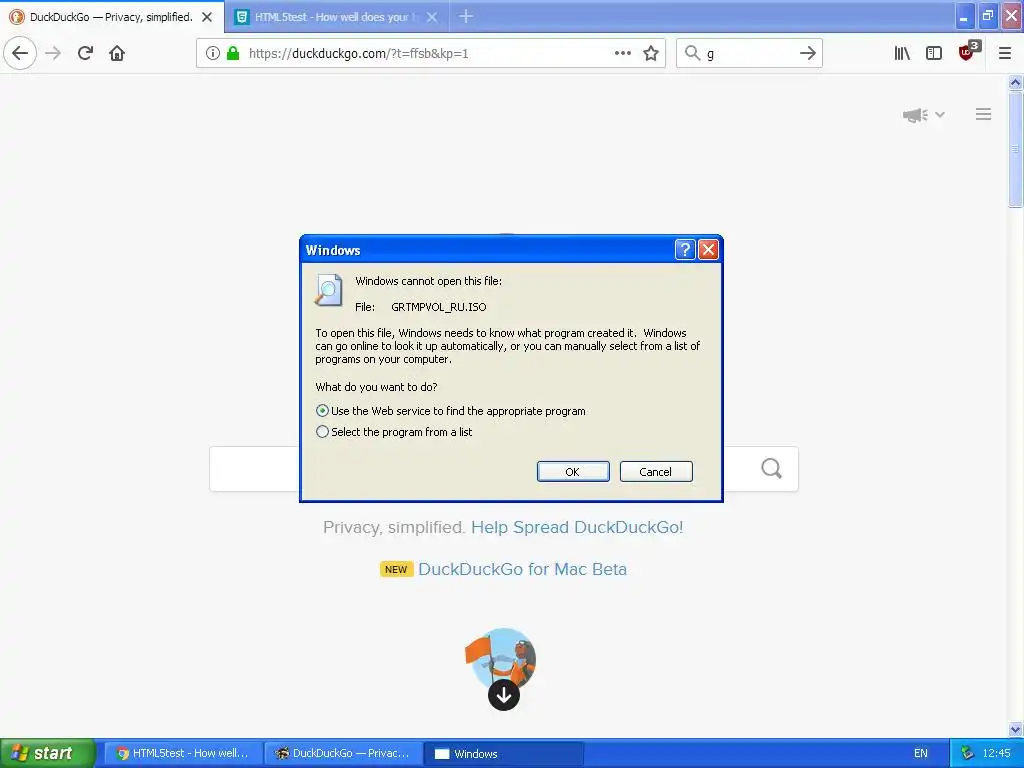The image size is (1024, 768).
Task: Open the Library bookmarks icon
Action: (x=902, y=53)
